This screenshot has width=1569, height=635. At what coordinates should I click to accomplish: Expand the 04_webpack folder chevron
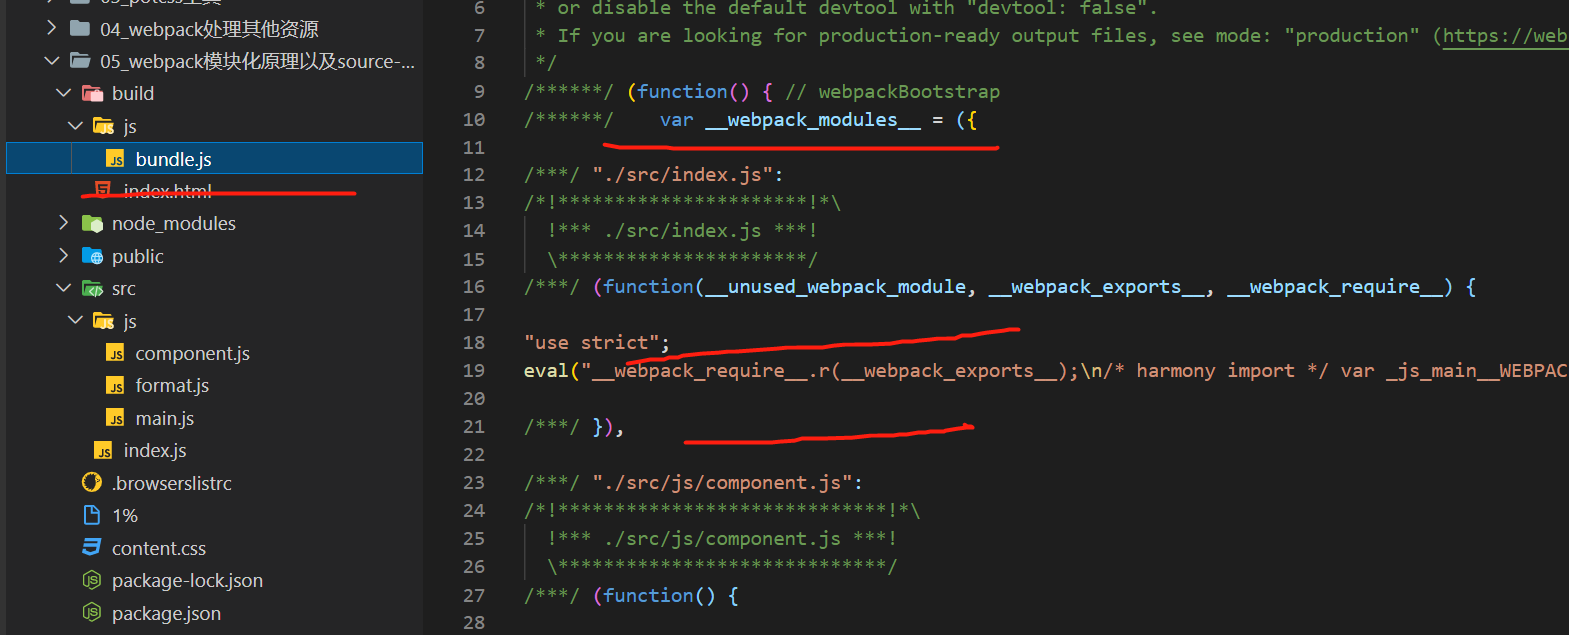tap(52, 28)
